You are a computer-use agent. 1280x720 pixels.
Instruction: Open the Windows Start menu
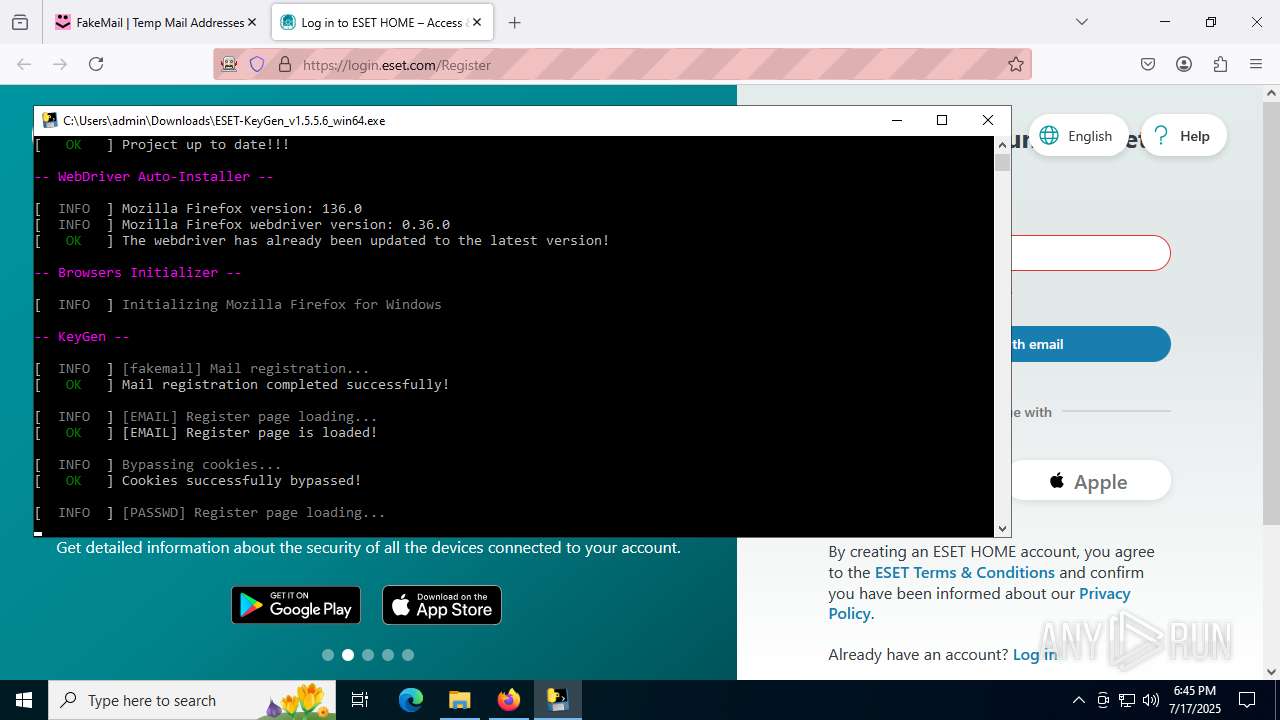[24, 700]
